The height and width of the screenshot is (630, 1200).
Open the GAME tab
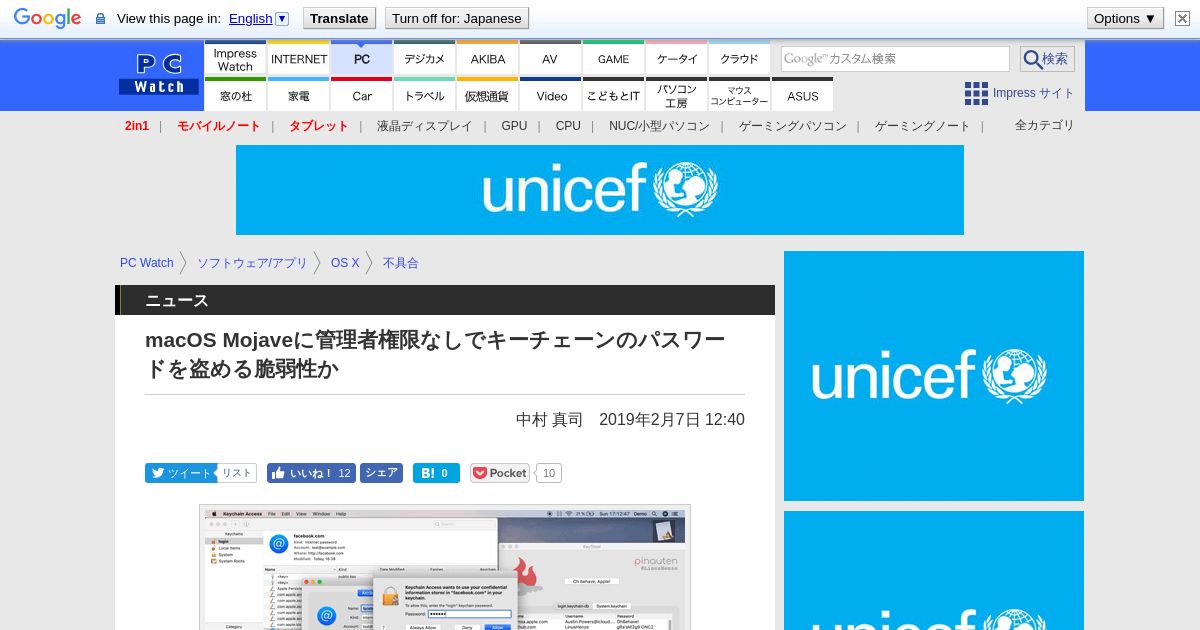[613, 59]
